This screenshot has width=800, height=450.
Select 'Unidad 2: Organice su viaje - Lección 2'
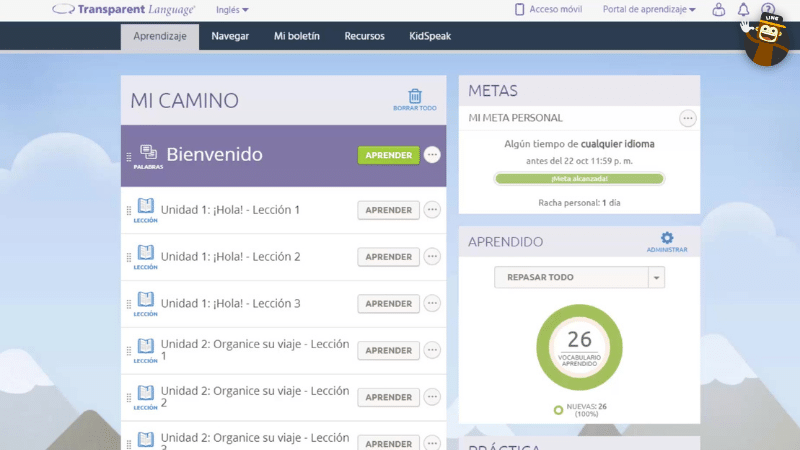255,396
